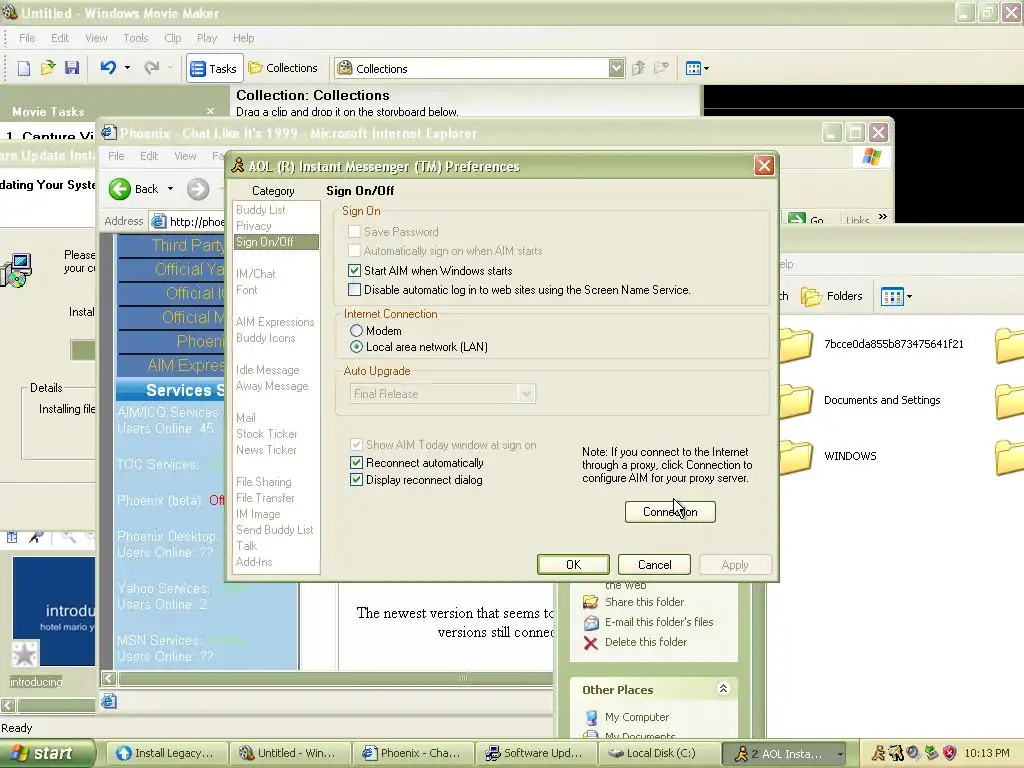Click New Collection Folder icon in Movie Maker
Image resolution: width=1024 pixels, height=768 pixels.
tap(662, 68)
